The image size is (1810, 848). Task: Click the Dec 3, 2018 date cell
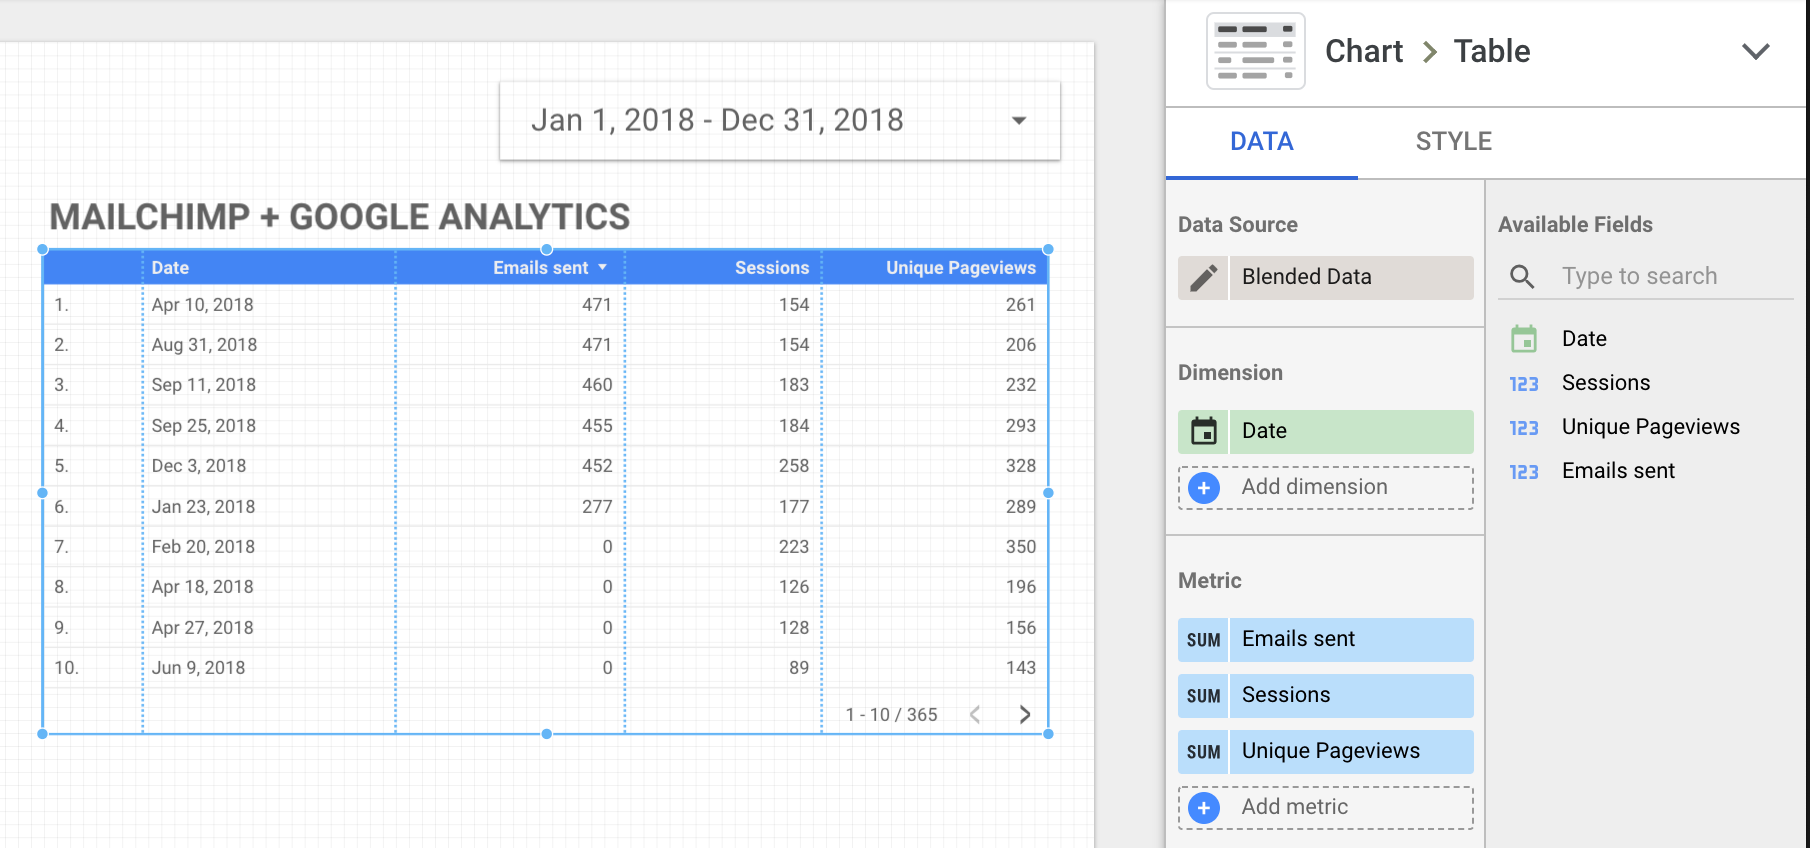coord(198,466)
